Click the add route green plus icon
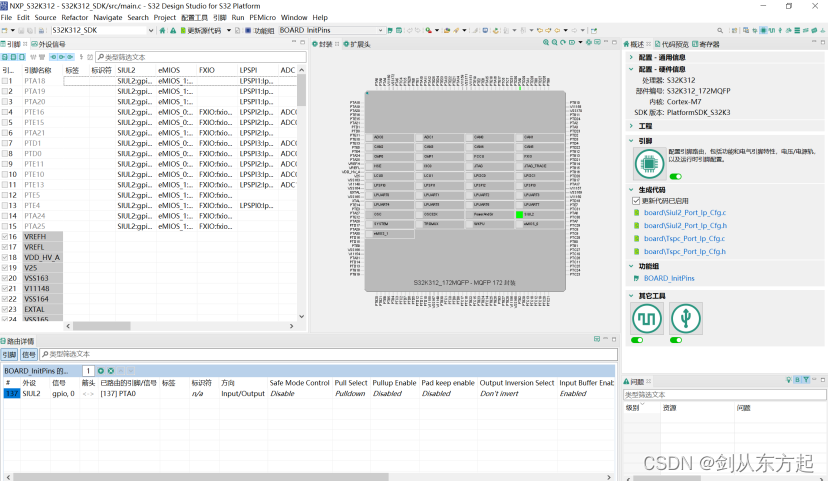The height and width of the screenshot is (482, 829). (x=101, y=371)
